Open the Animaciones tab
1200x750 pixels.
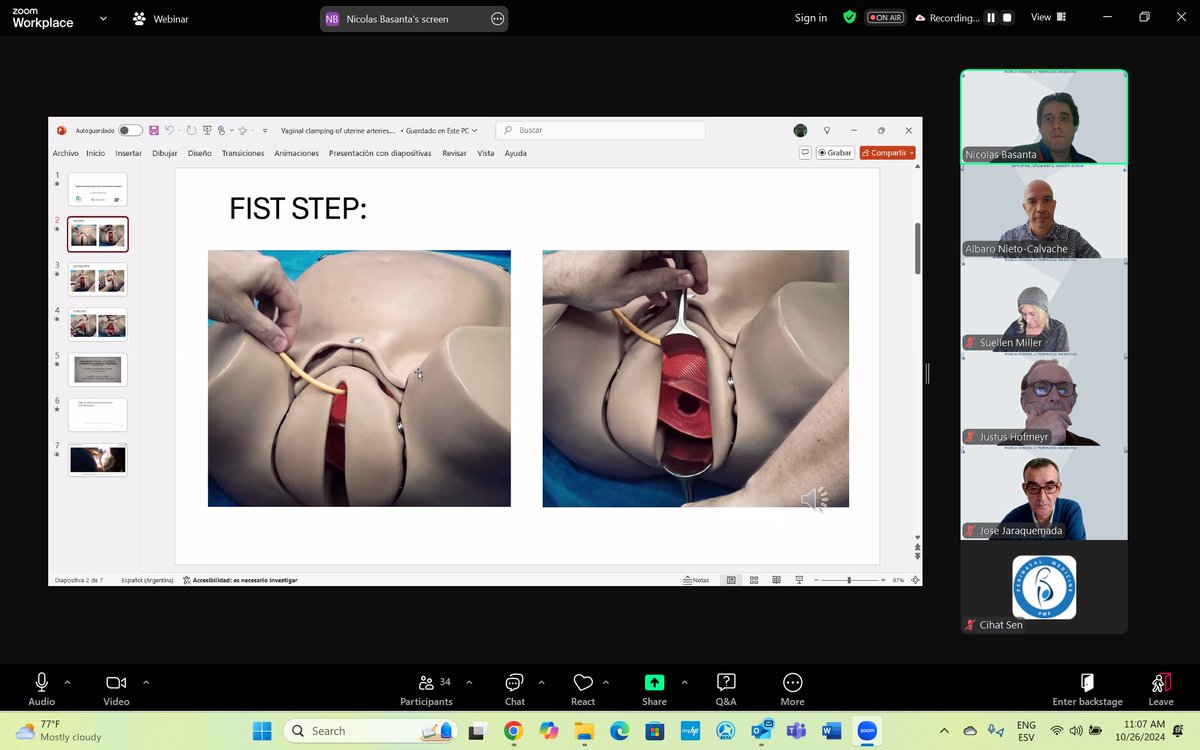click(x=296, y=153)
